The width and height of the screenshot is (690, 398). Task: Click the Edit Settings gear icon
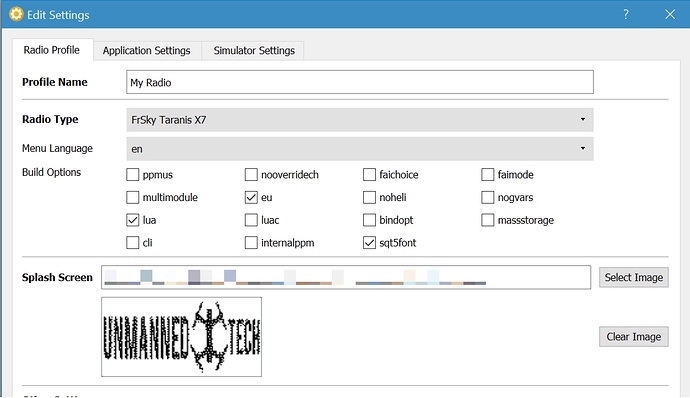pyautogui.click(x=16, y=14)
